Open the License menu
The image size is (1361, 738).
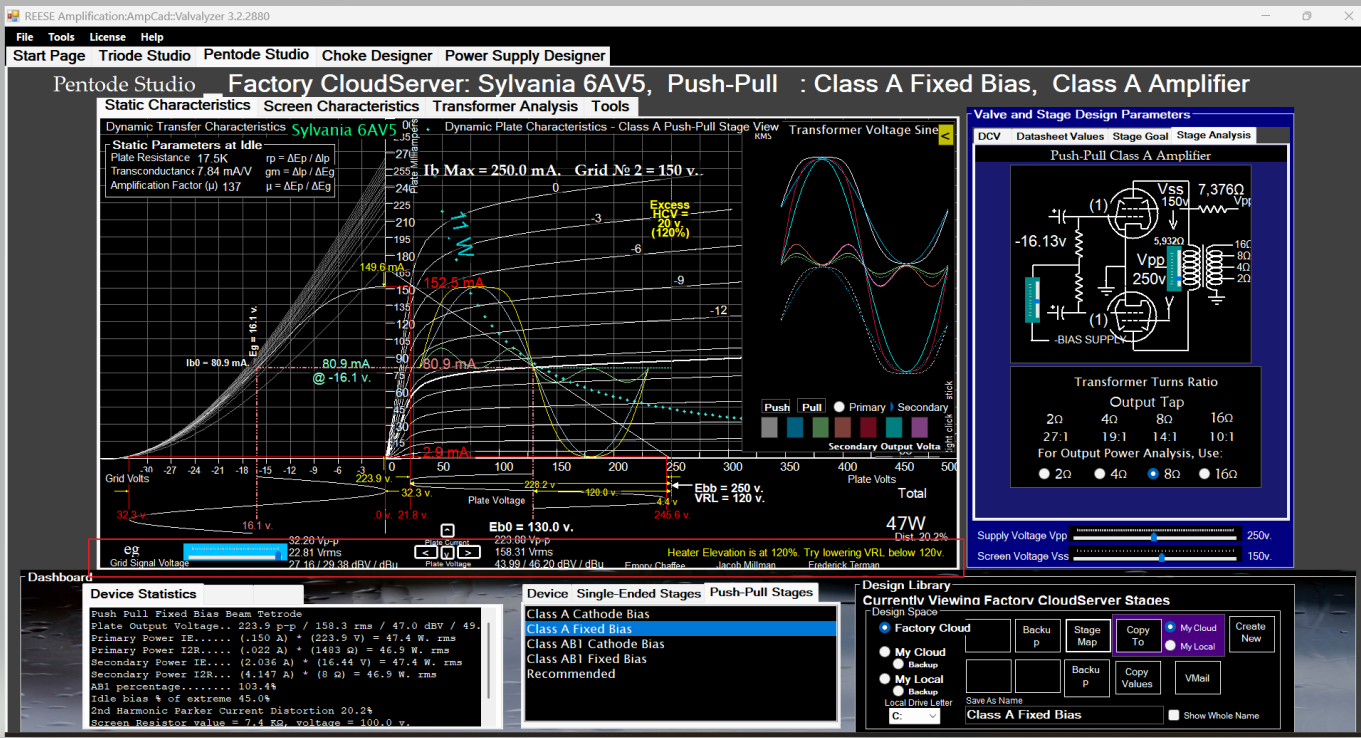[108, 37]
